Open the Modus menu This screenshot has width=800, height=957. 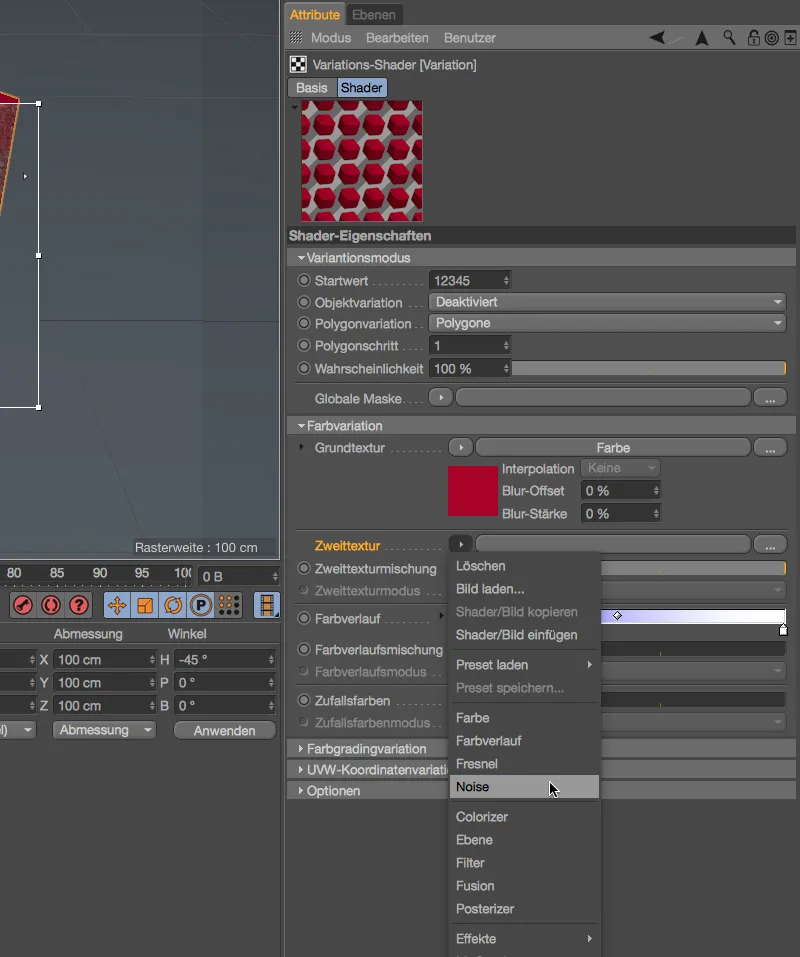[331, 38]
